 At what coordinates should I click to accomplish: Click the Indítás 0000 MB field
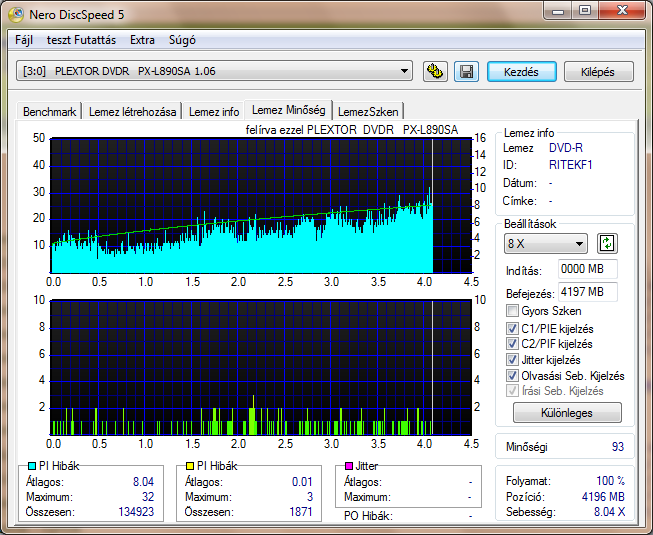(587, 269)
